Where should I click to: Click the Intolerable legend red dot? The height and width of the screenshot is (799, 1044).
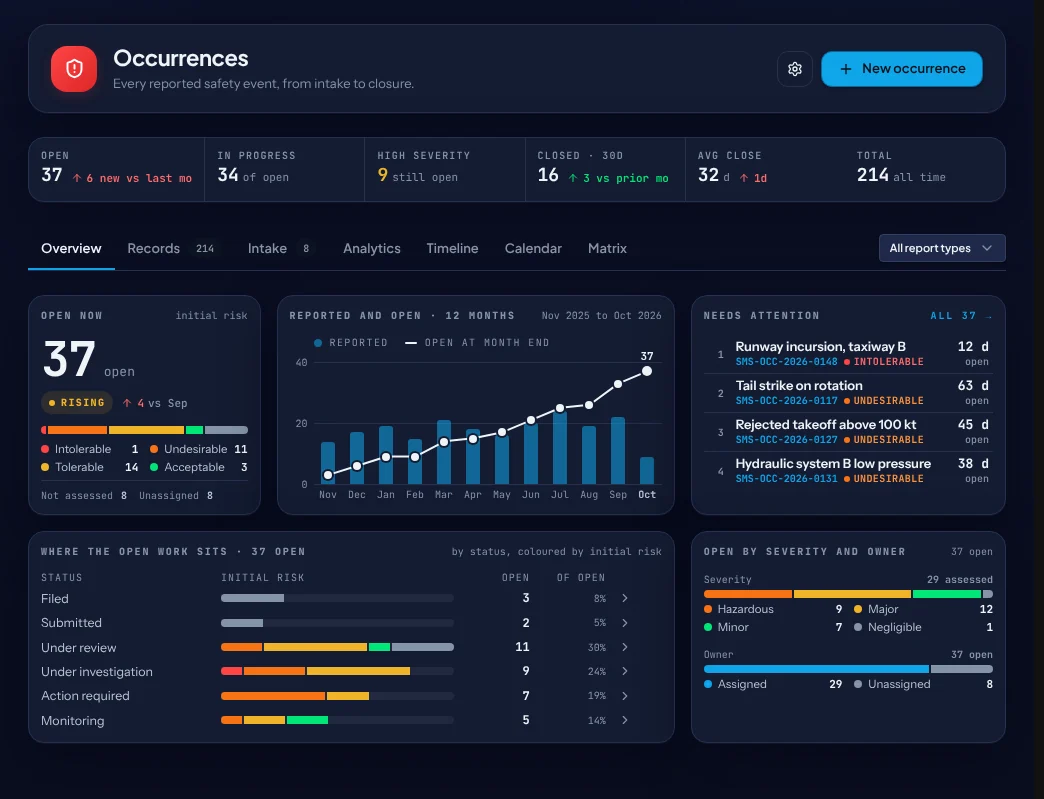45,449
